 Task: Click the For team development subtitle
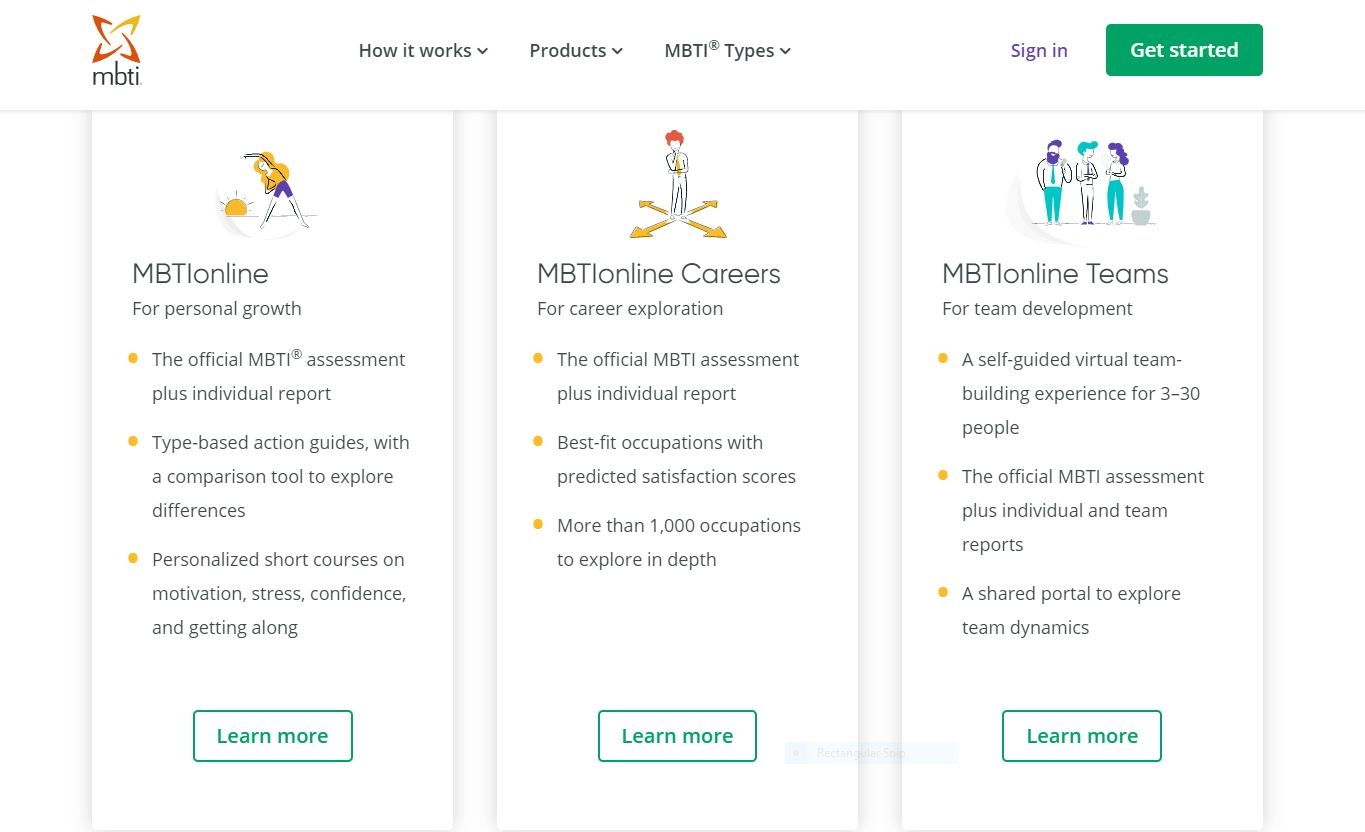(1037, 309)
